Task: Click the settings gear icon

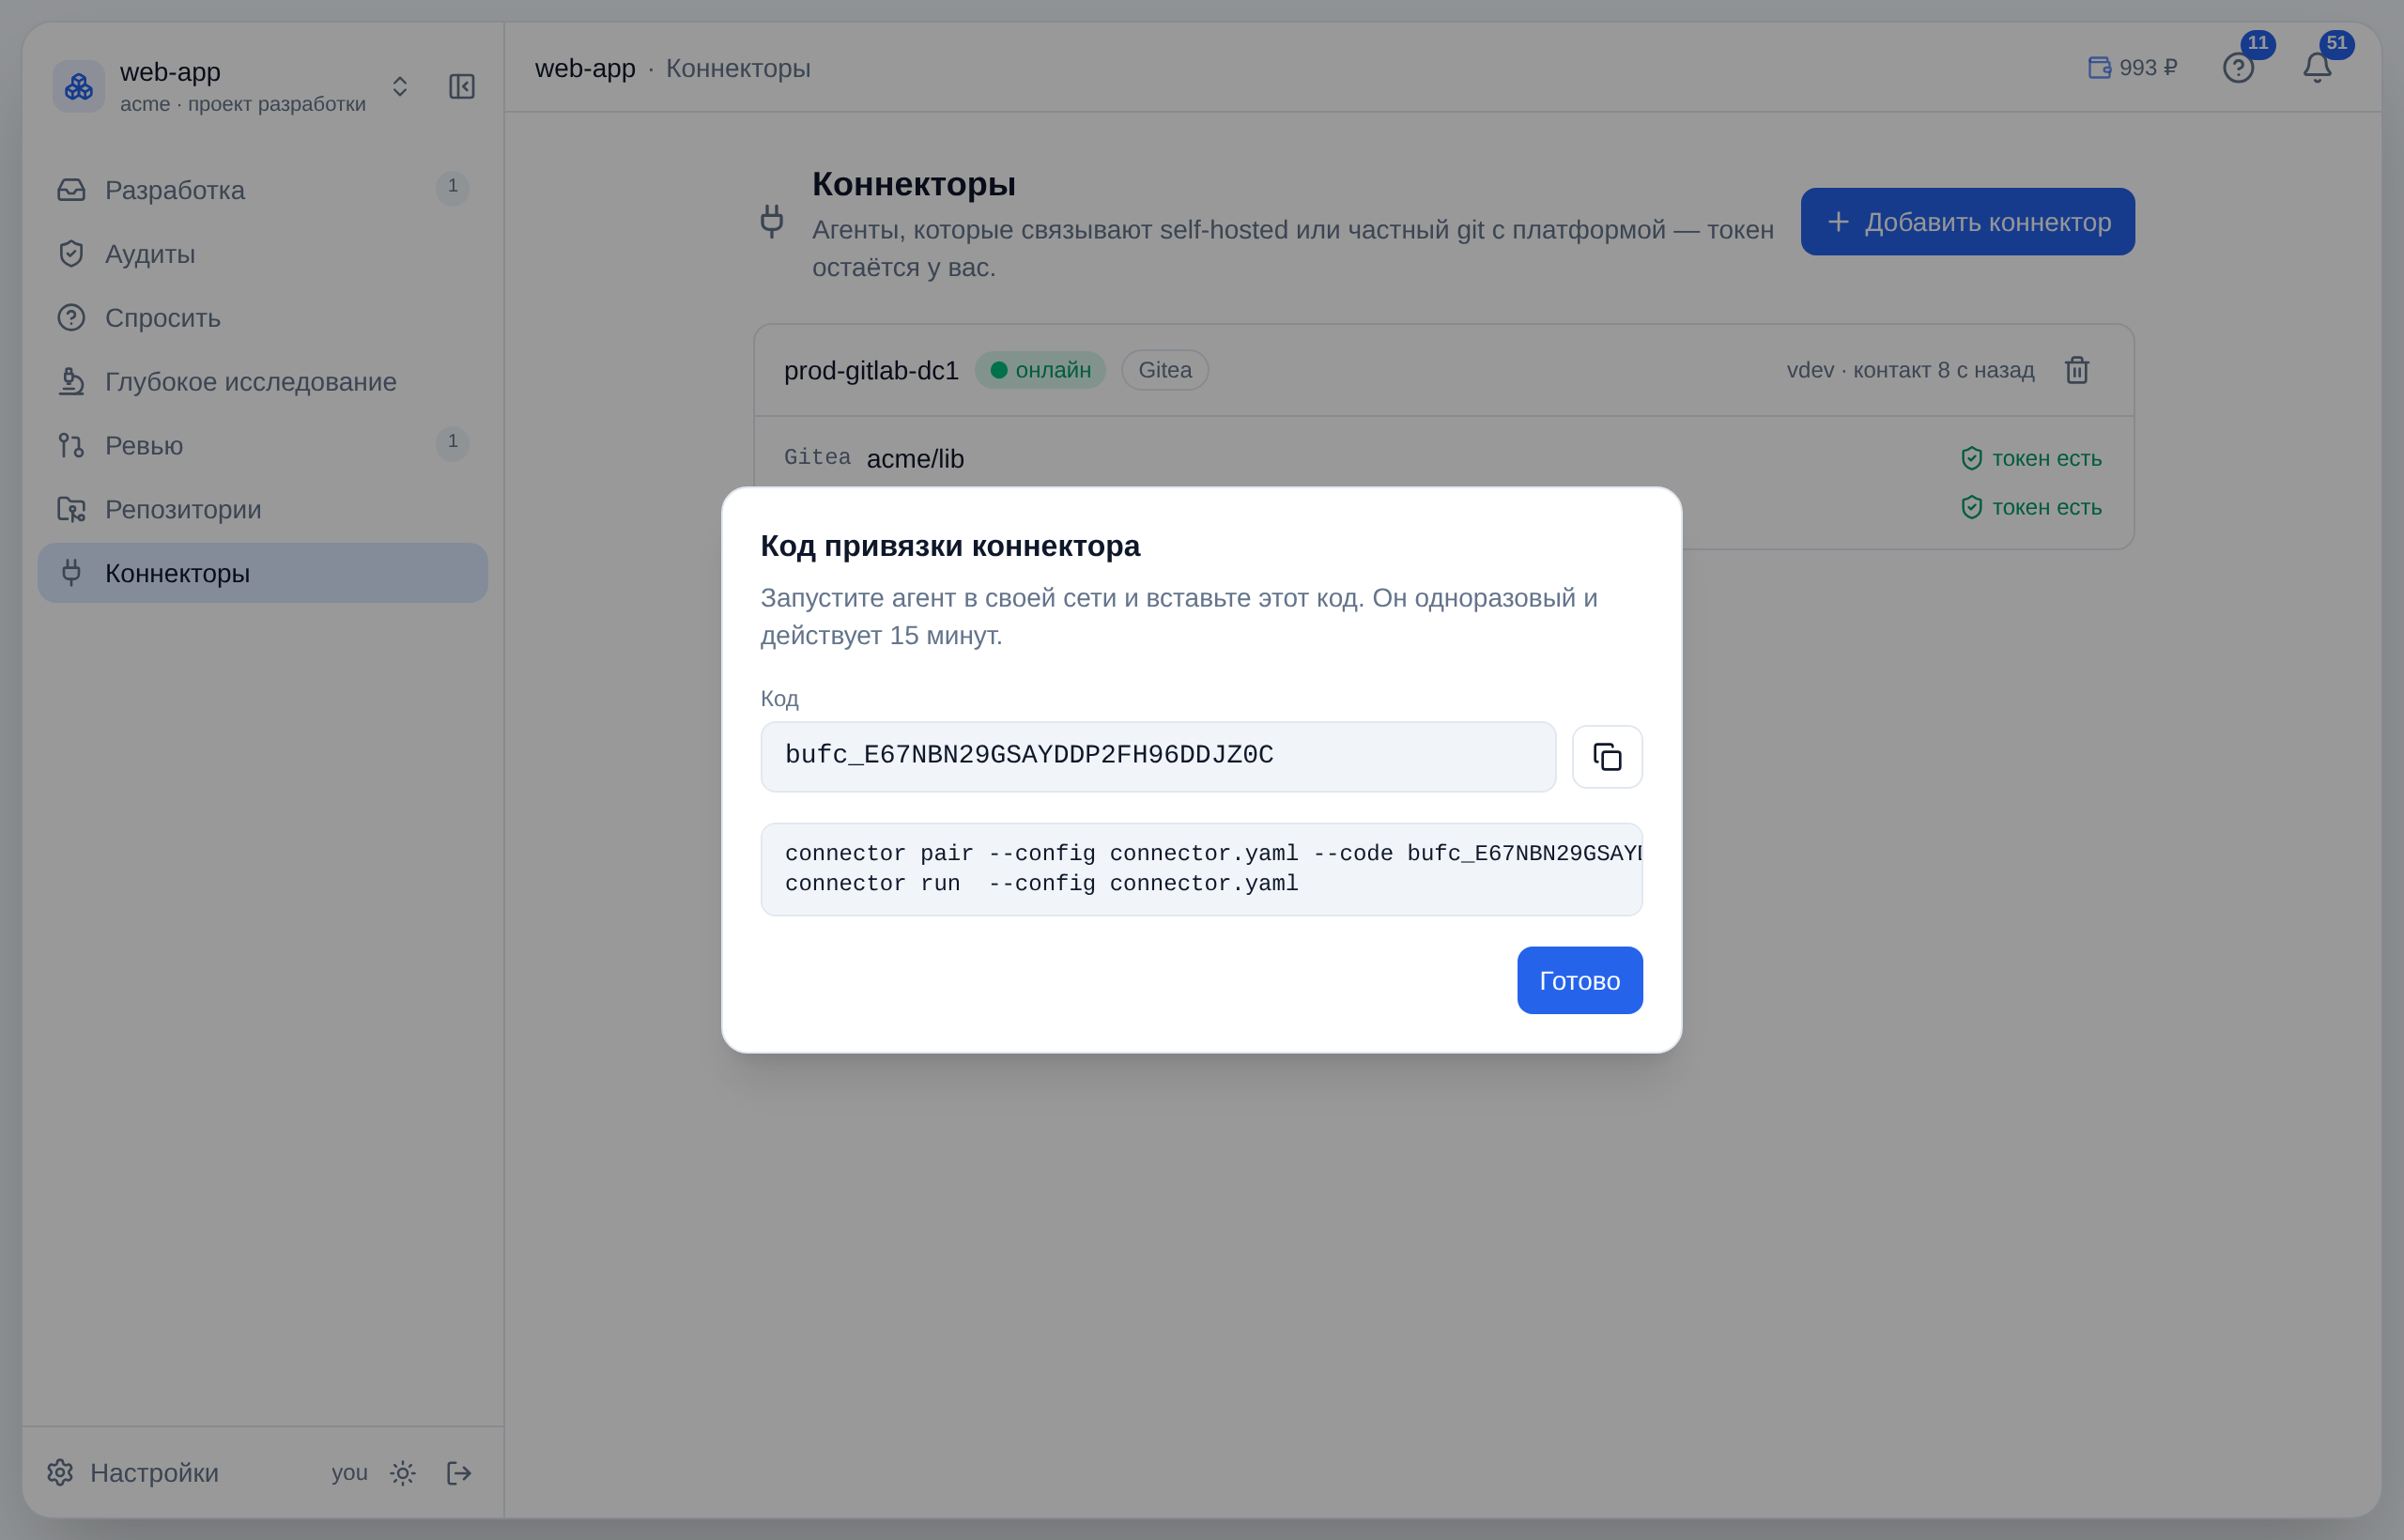Action: pos(60,1473)
